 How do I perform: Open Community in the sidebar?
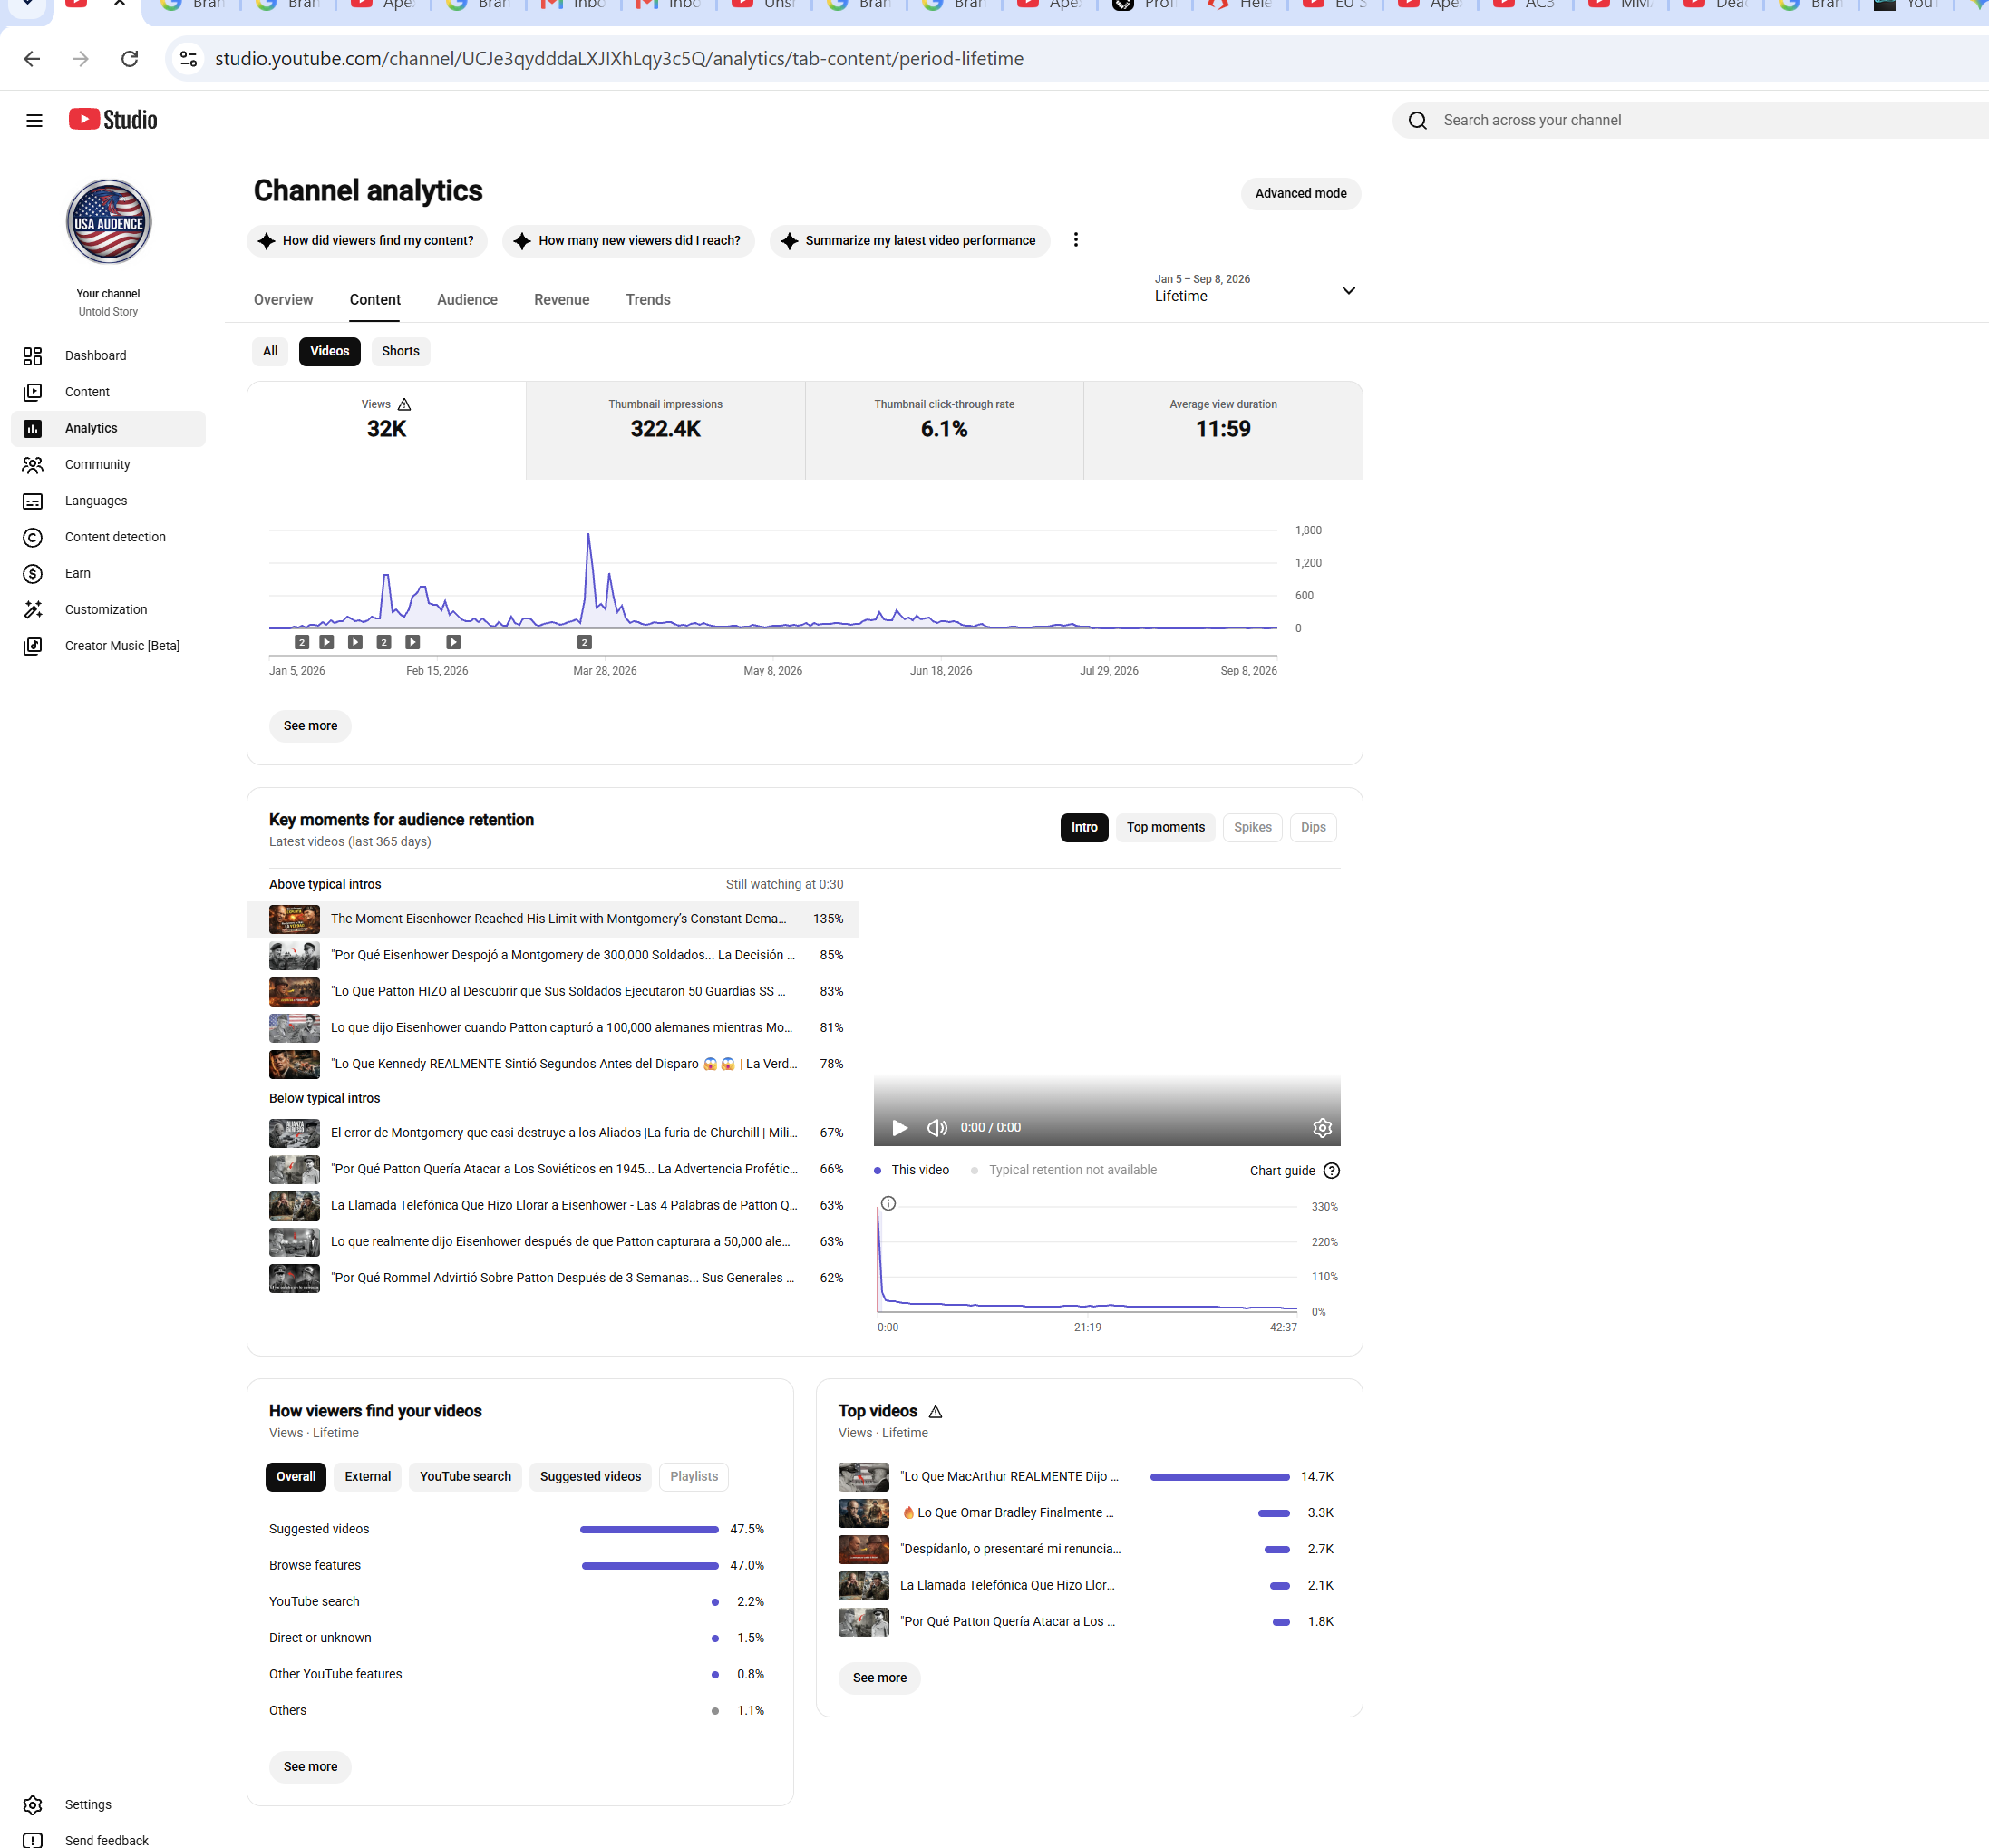[x=108, y=465]
